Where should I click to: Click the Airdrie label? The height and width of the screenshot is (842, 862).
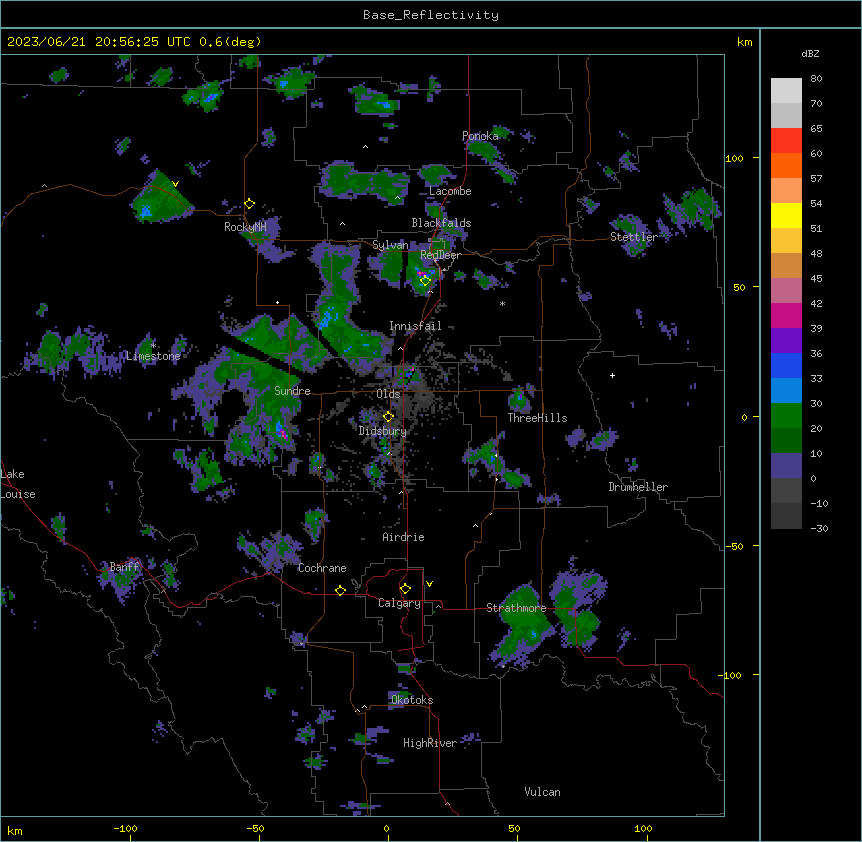tap(404, 537)
